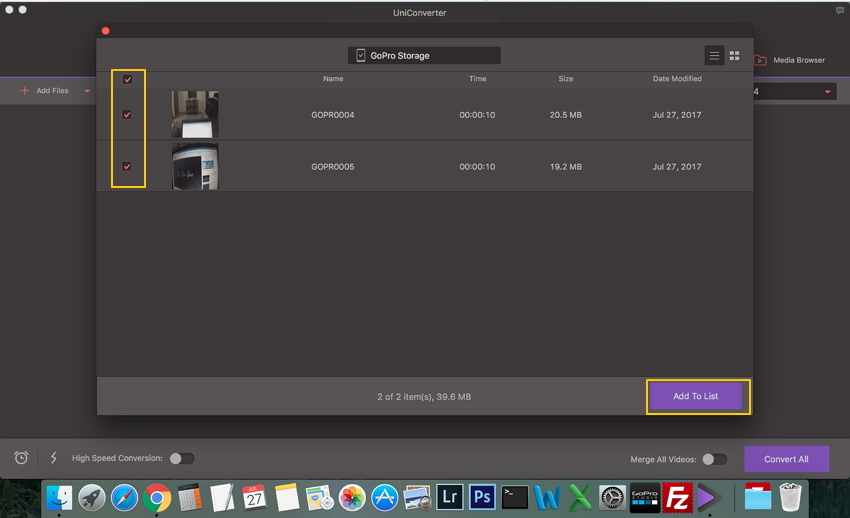Viewport: 850px width, 518px height.
Task: Open the Trash in the dock
Action: tap(790, 497)
